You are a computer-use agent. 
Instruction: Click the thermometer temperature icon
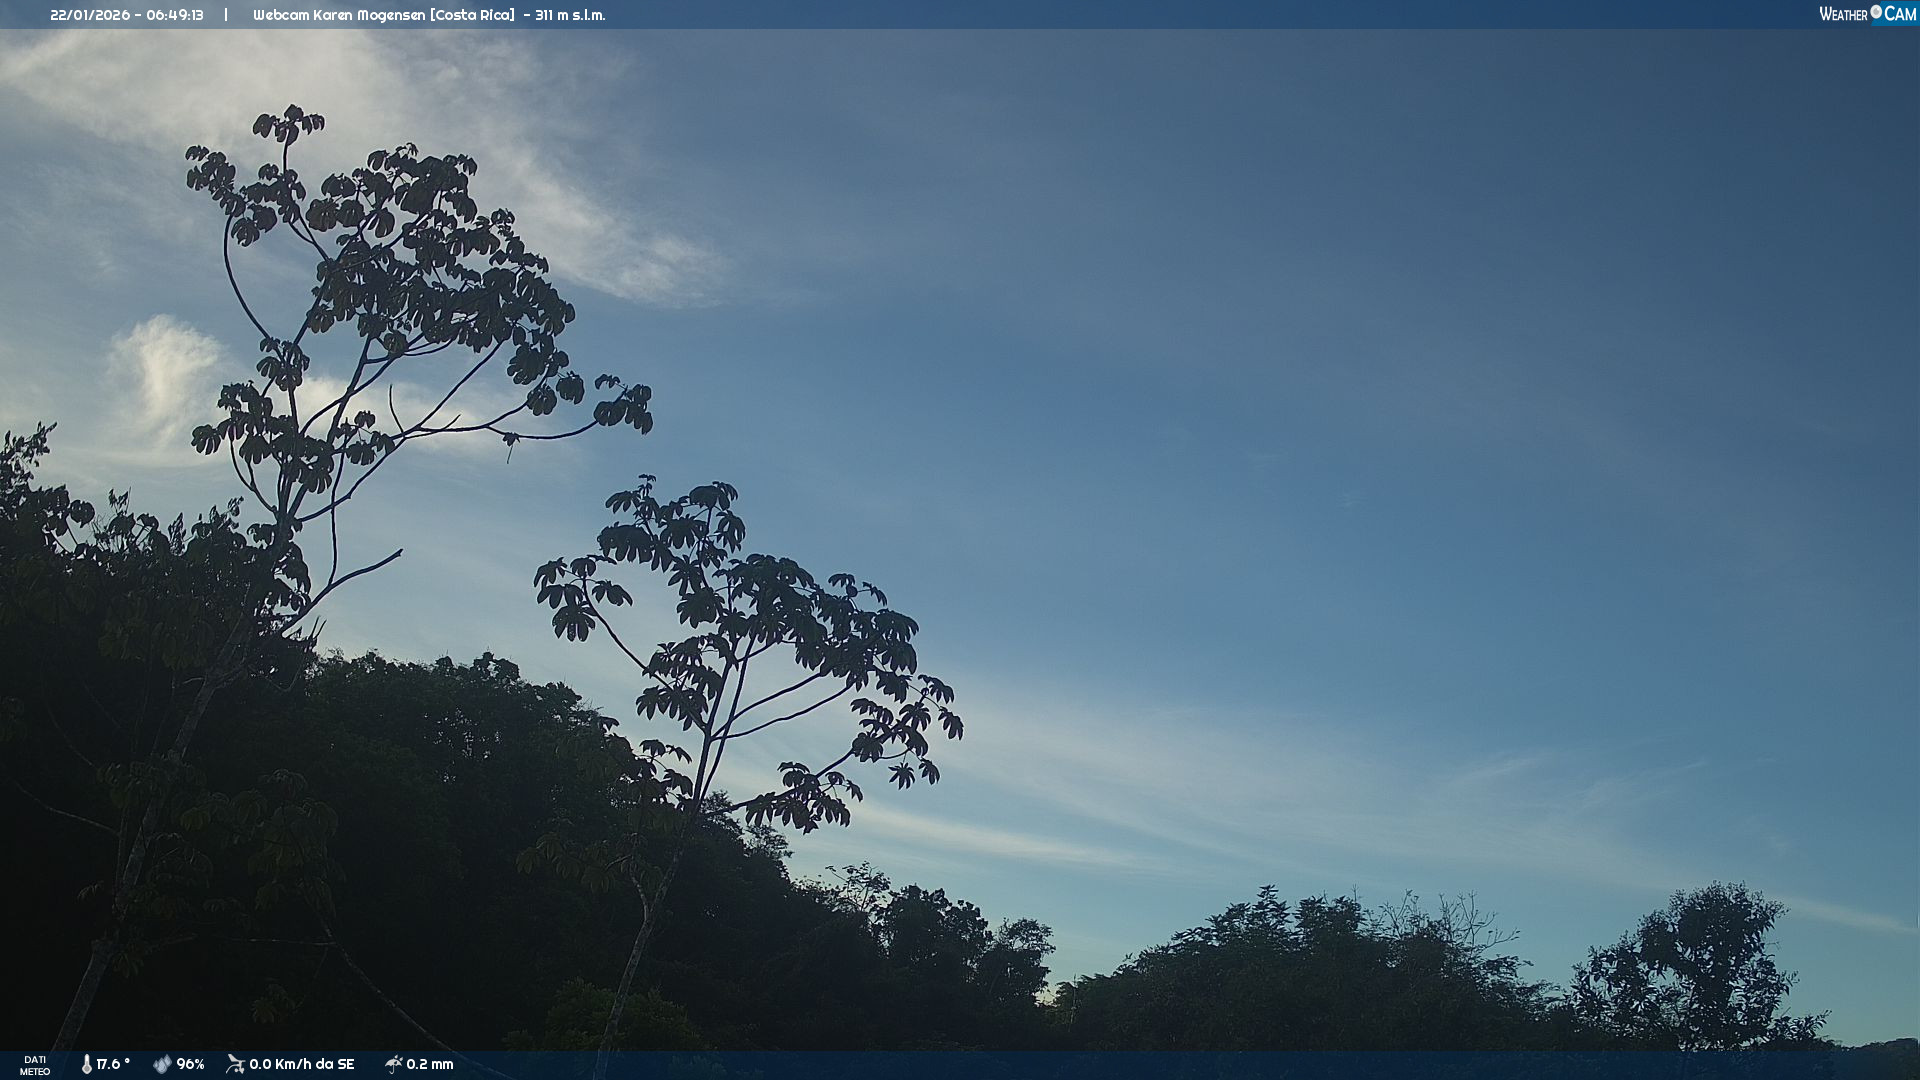(87, 1064)
